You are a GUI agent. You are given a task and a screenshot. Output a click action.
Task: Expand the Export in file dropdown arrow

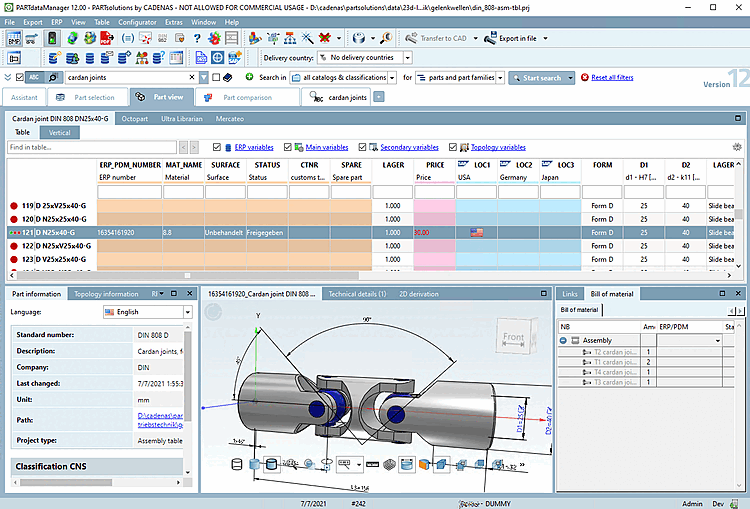coord(545,38)
